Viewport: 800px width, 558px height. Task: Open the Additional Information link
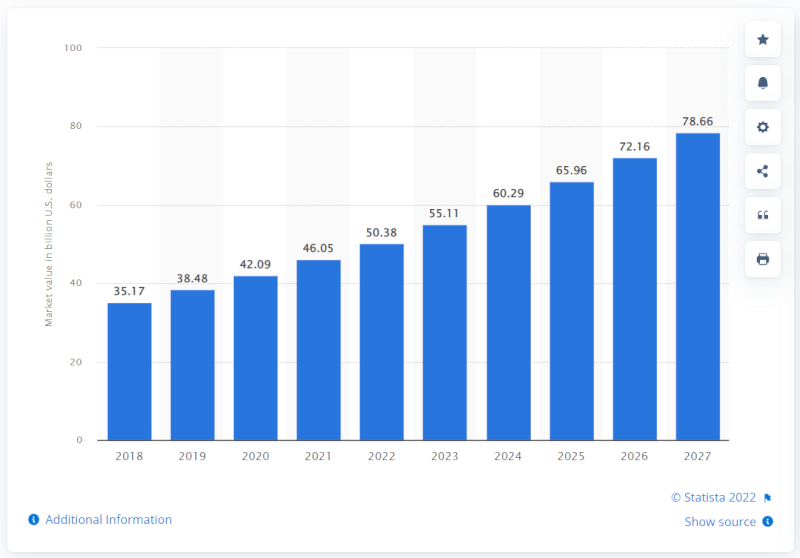pos(108,519)
